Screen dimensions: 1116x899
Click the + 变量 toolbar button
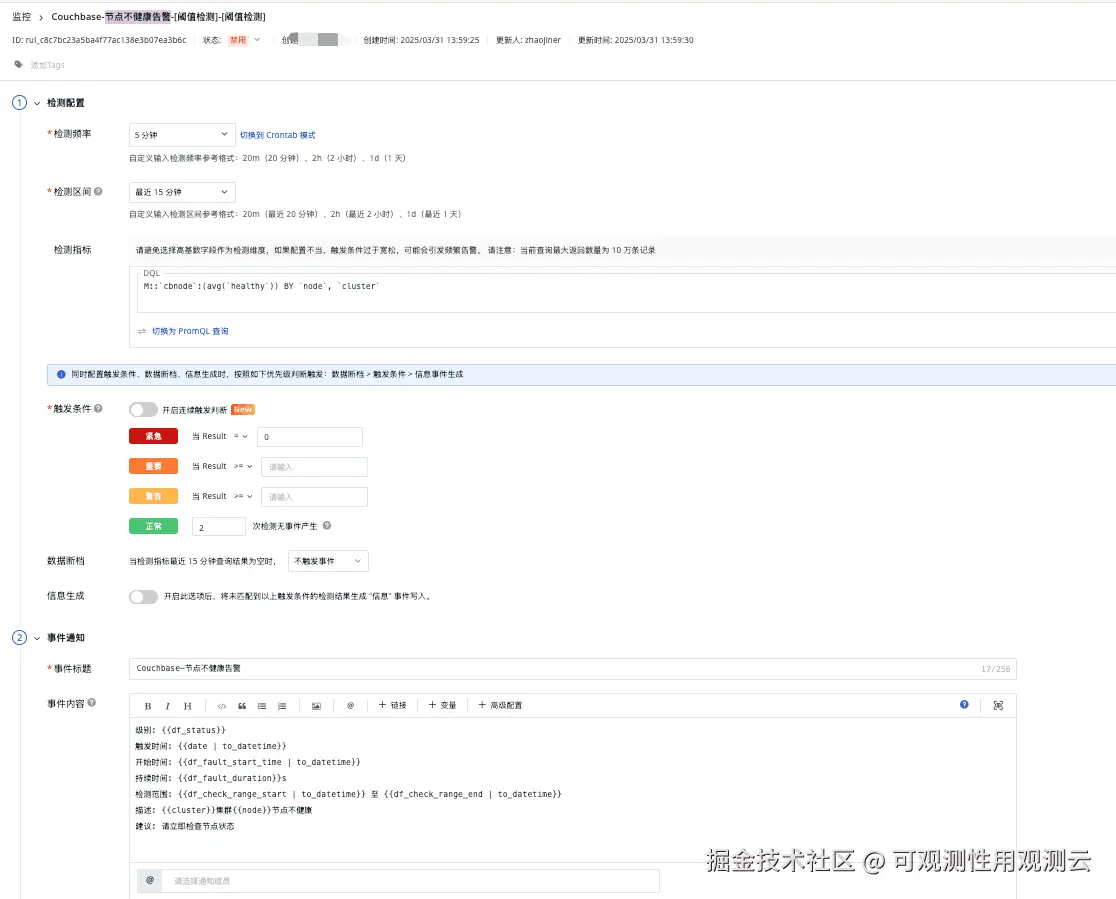click(x=442, y=705)
